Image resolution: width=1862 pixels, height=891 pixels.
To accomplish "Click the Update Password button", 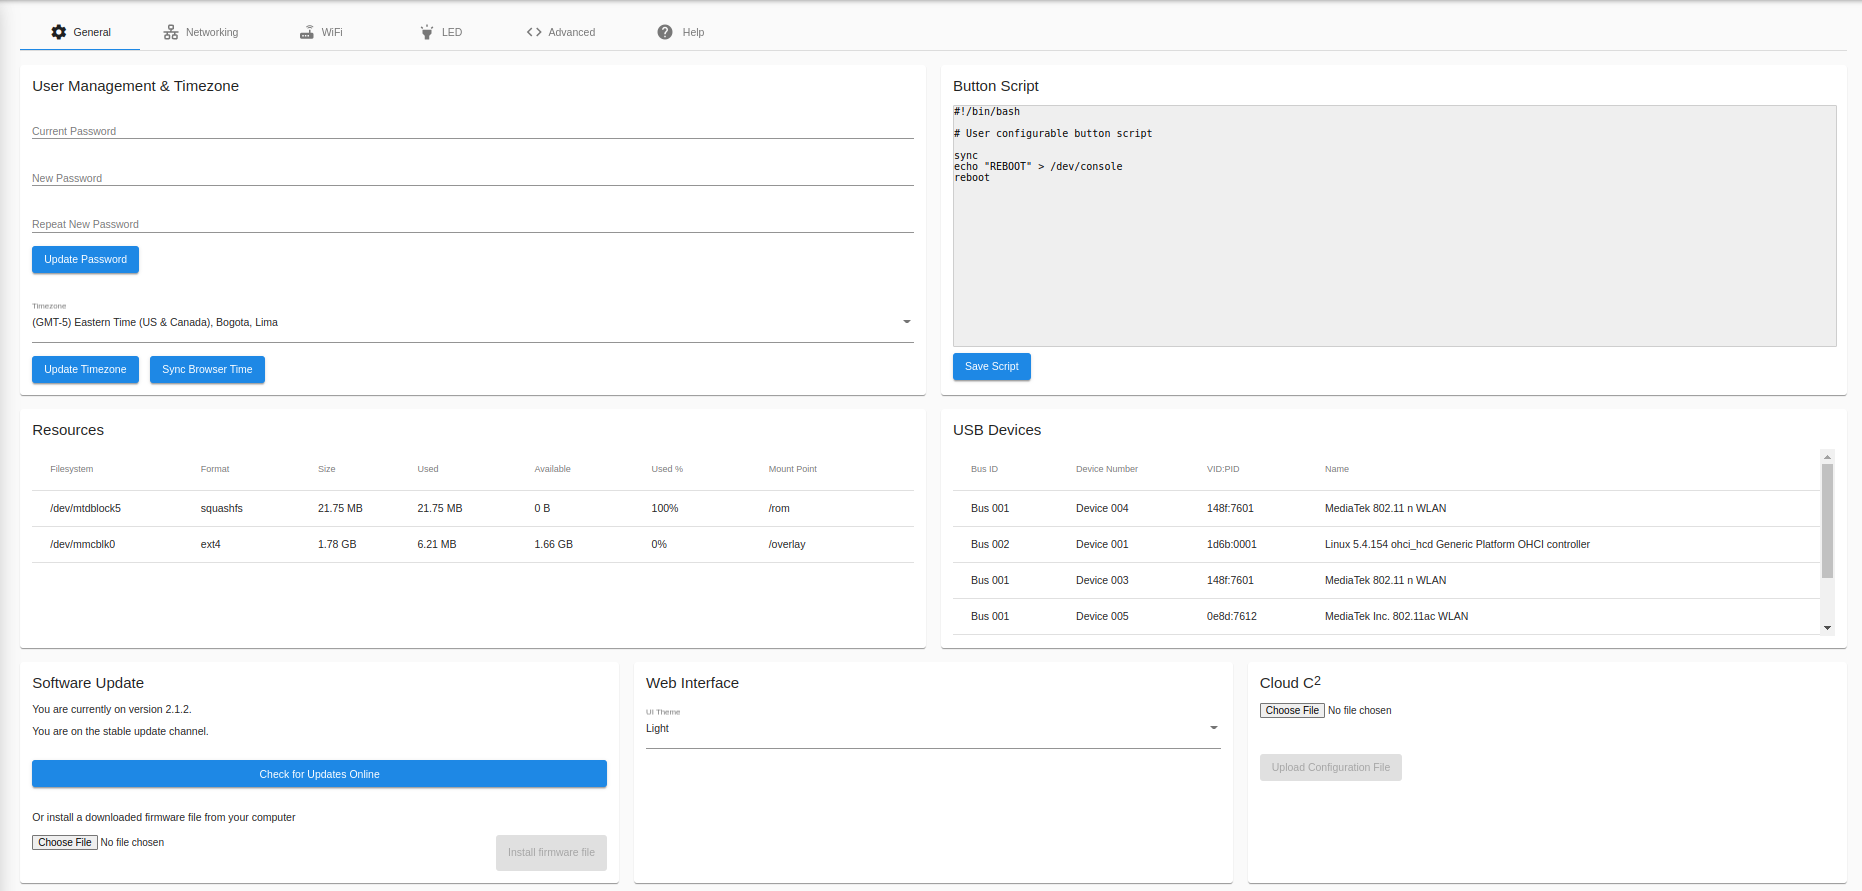I will click(85, 260).
